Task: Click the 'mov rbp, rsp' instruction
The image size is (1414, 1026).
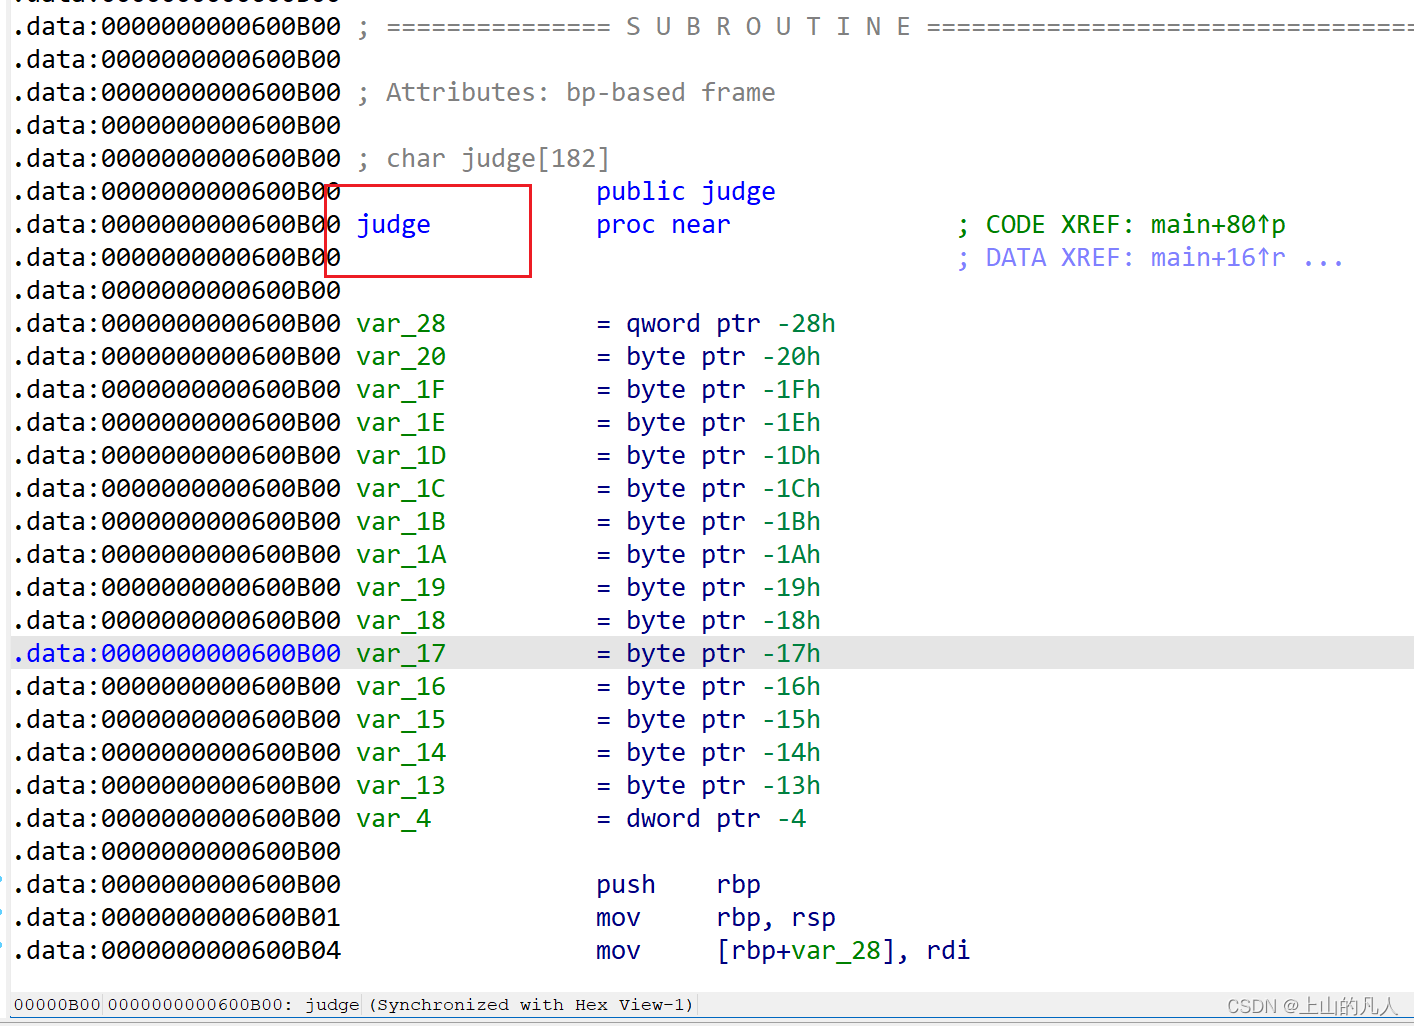Action: pyautogui.click(x=716, y=918)
